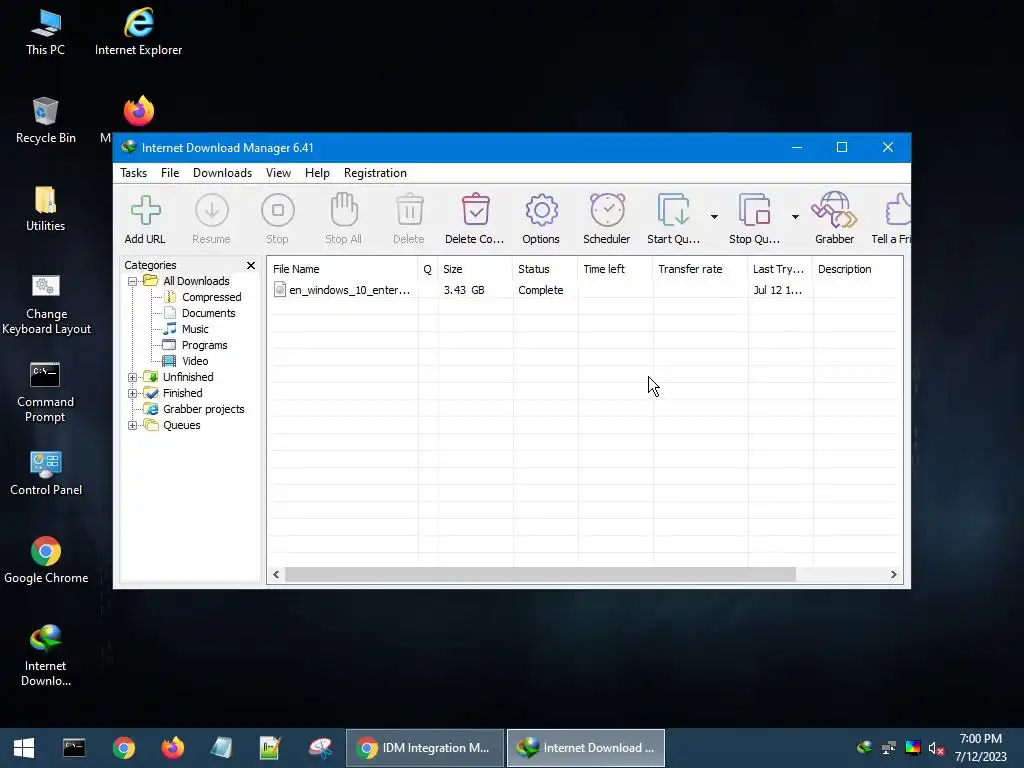Click the 3.43 GB size cell
The image size is (1024, 768).
pos(464,290)
